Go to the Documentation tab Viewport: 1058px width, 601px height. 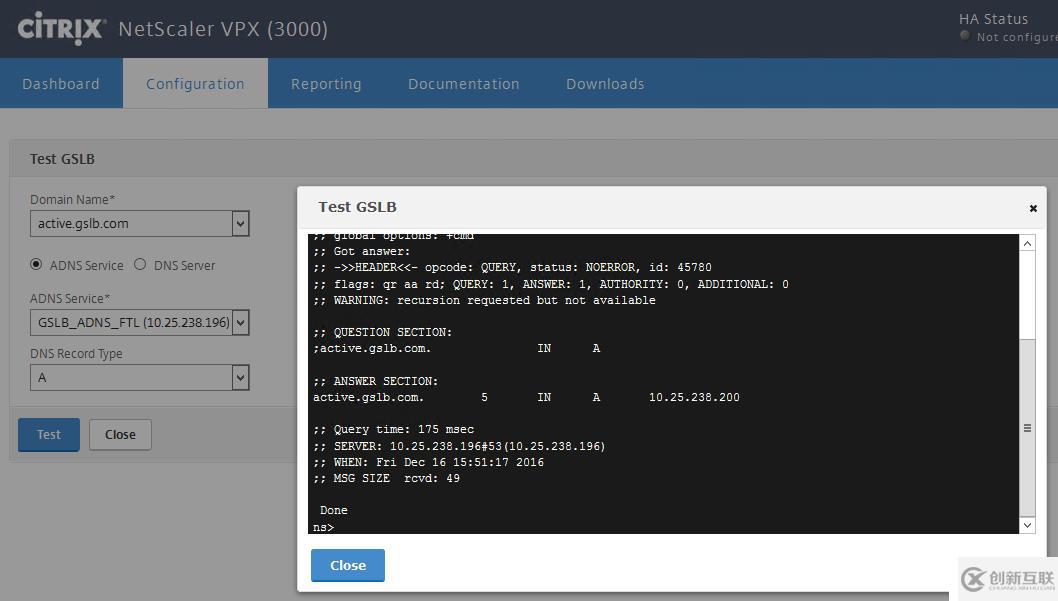click(x=464, y=84)
